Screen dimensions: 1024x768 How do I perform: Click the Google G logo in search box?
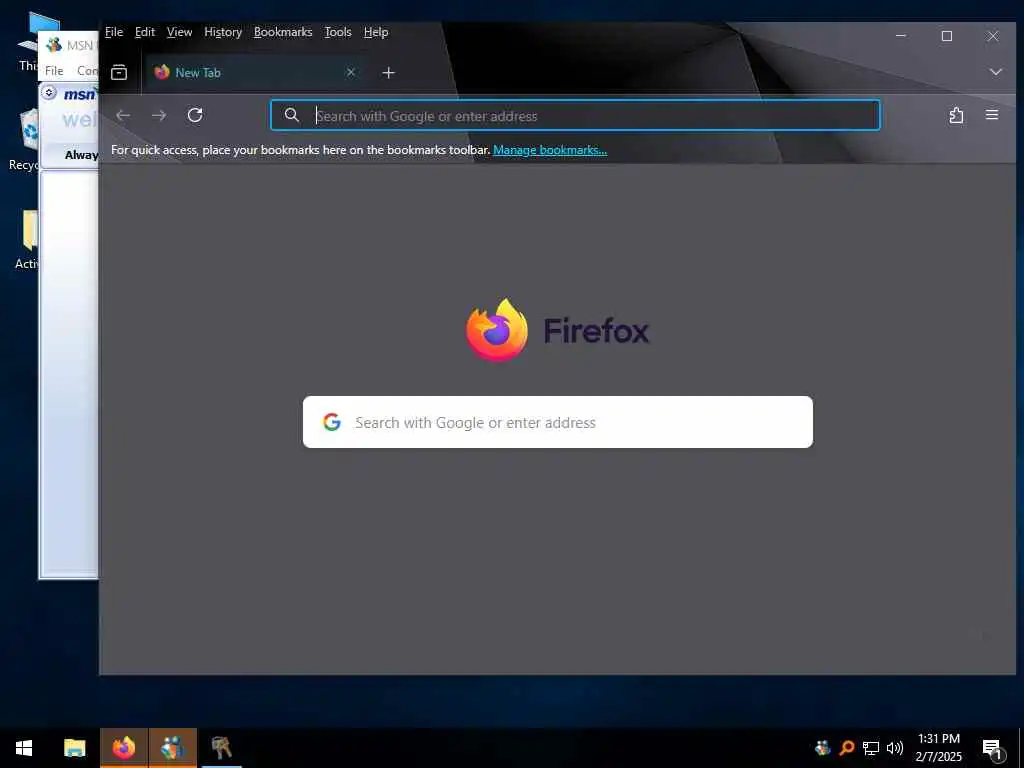click(x=332, y=422)
